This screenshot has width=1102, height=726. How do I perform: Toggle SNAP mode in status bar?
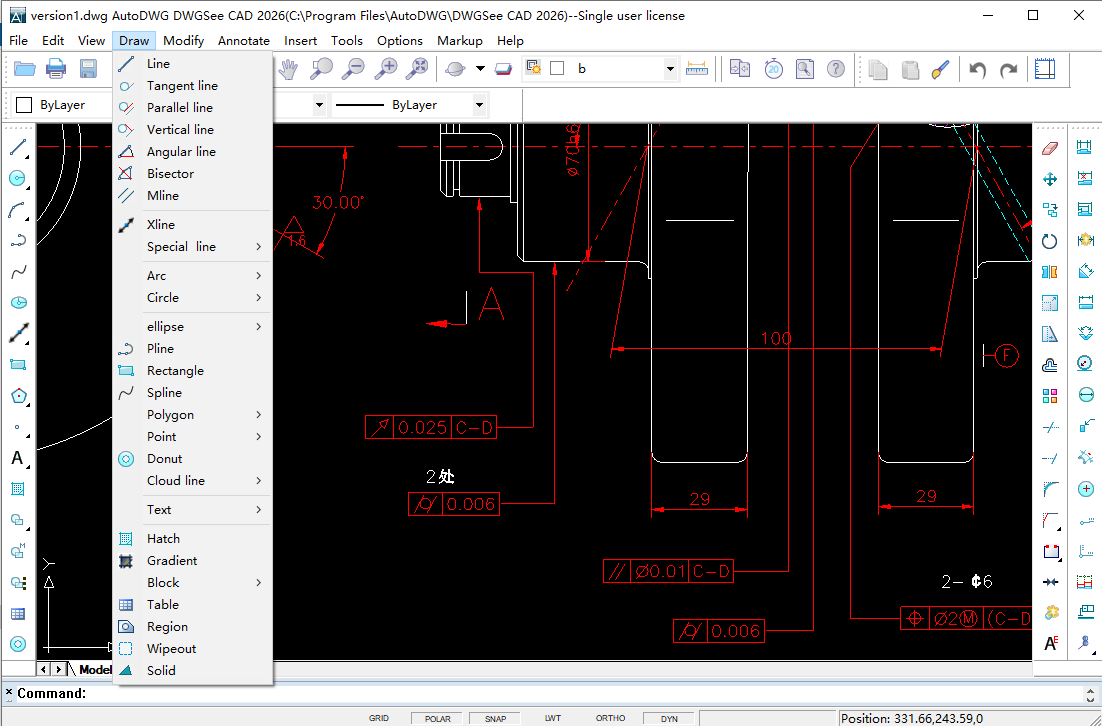click(x=495, y=718)
